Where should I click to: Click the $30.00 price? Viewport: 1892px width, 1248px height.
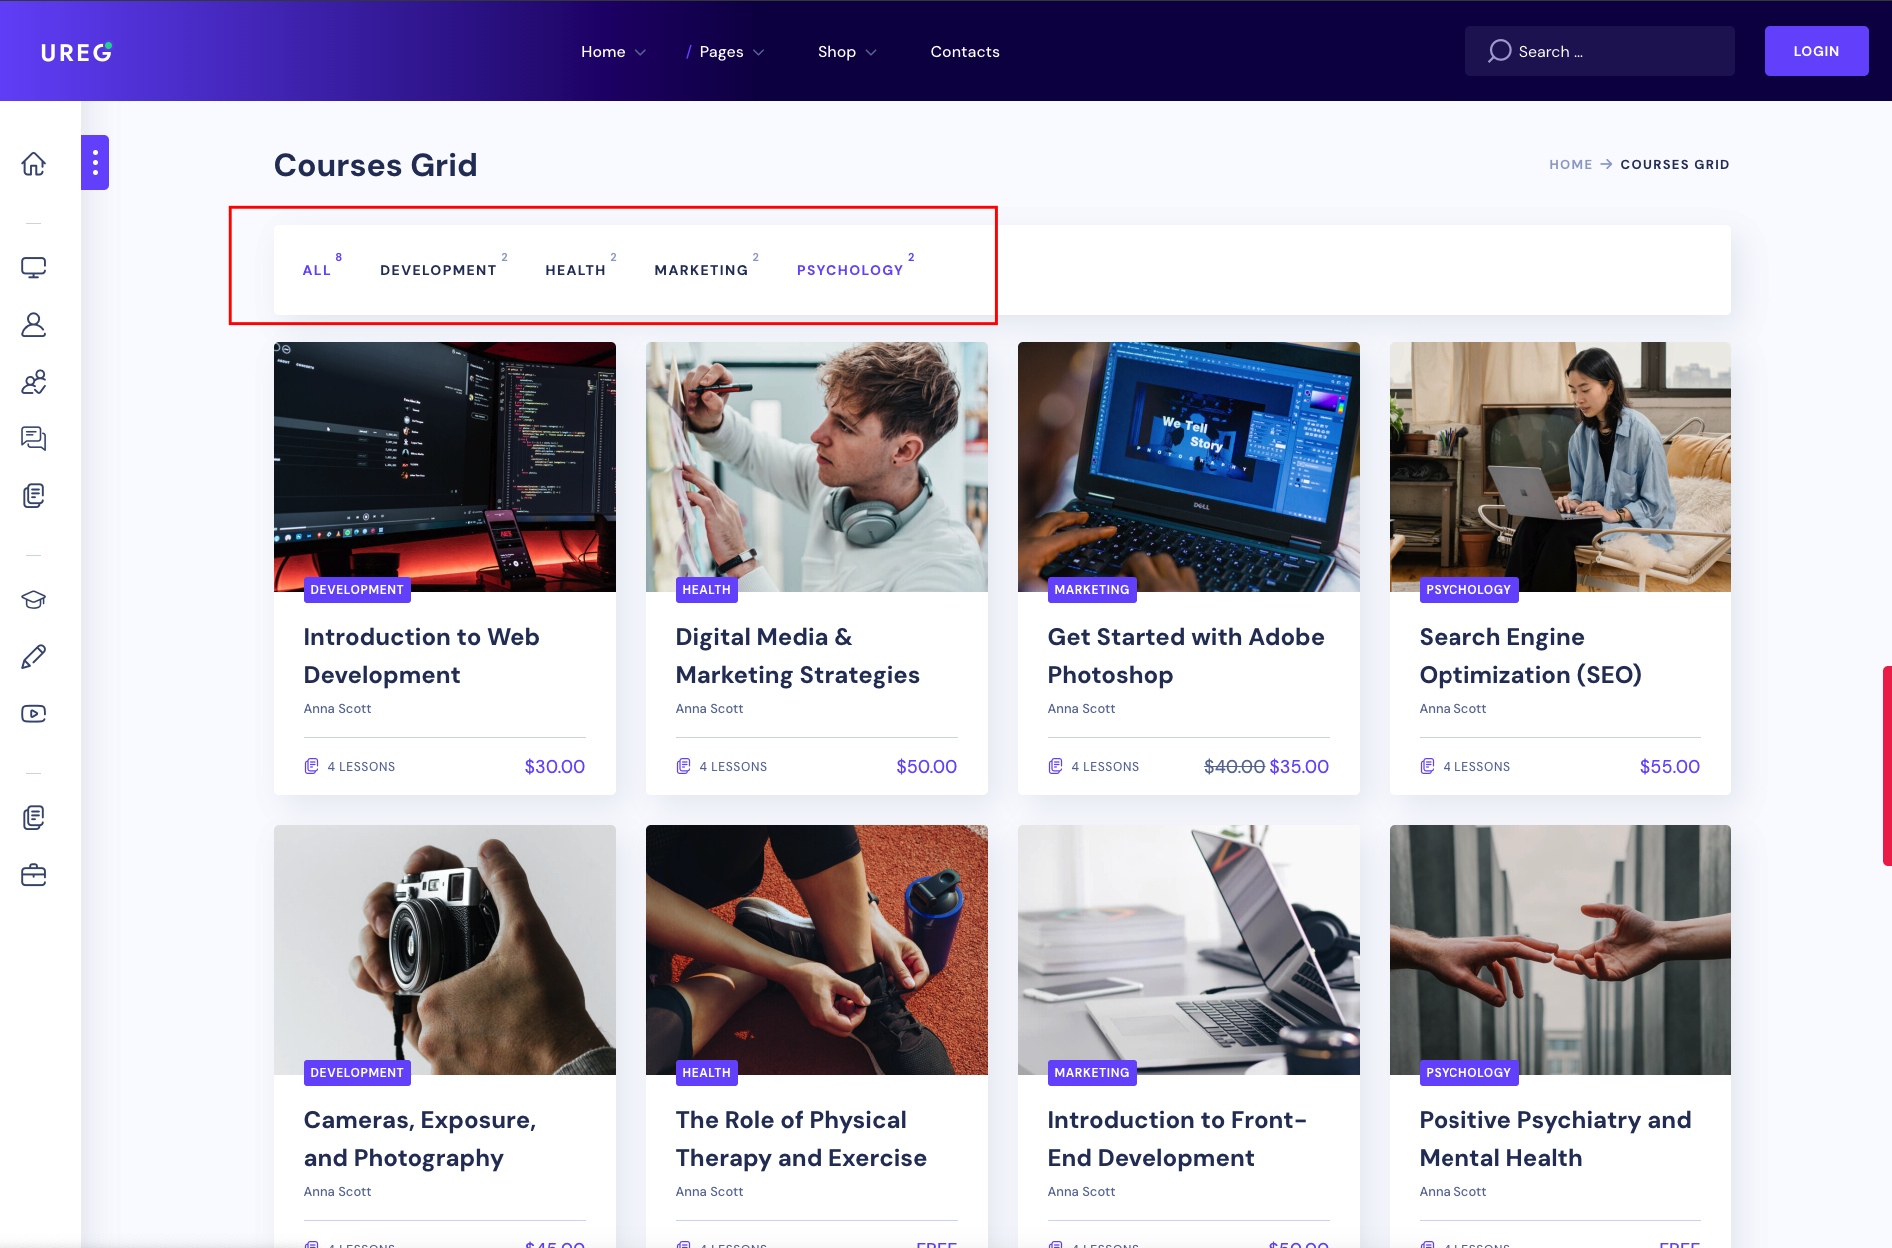555,767
